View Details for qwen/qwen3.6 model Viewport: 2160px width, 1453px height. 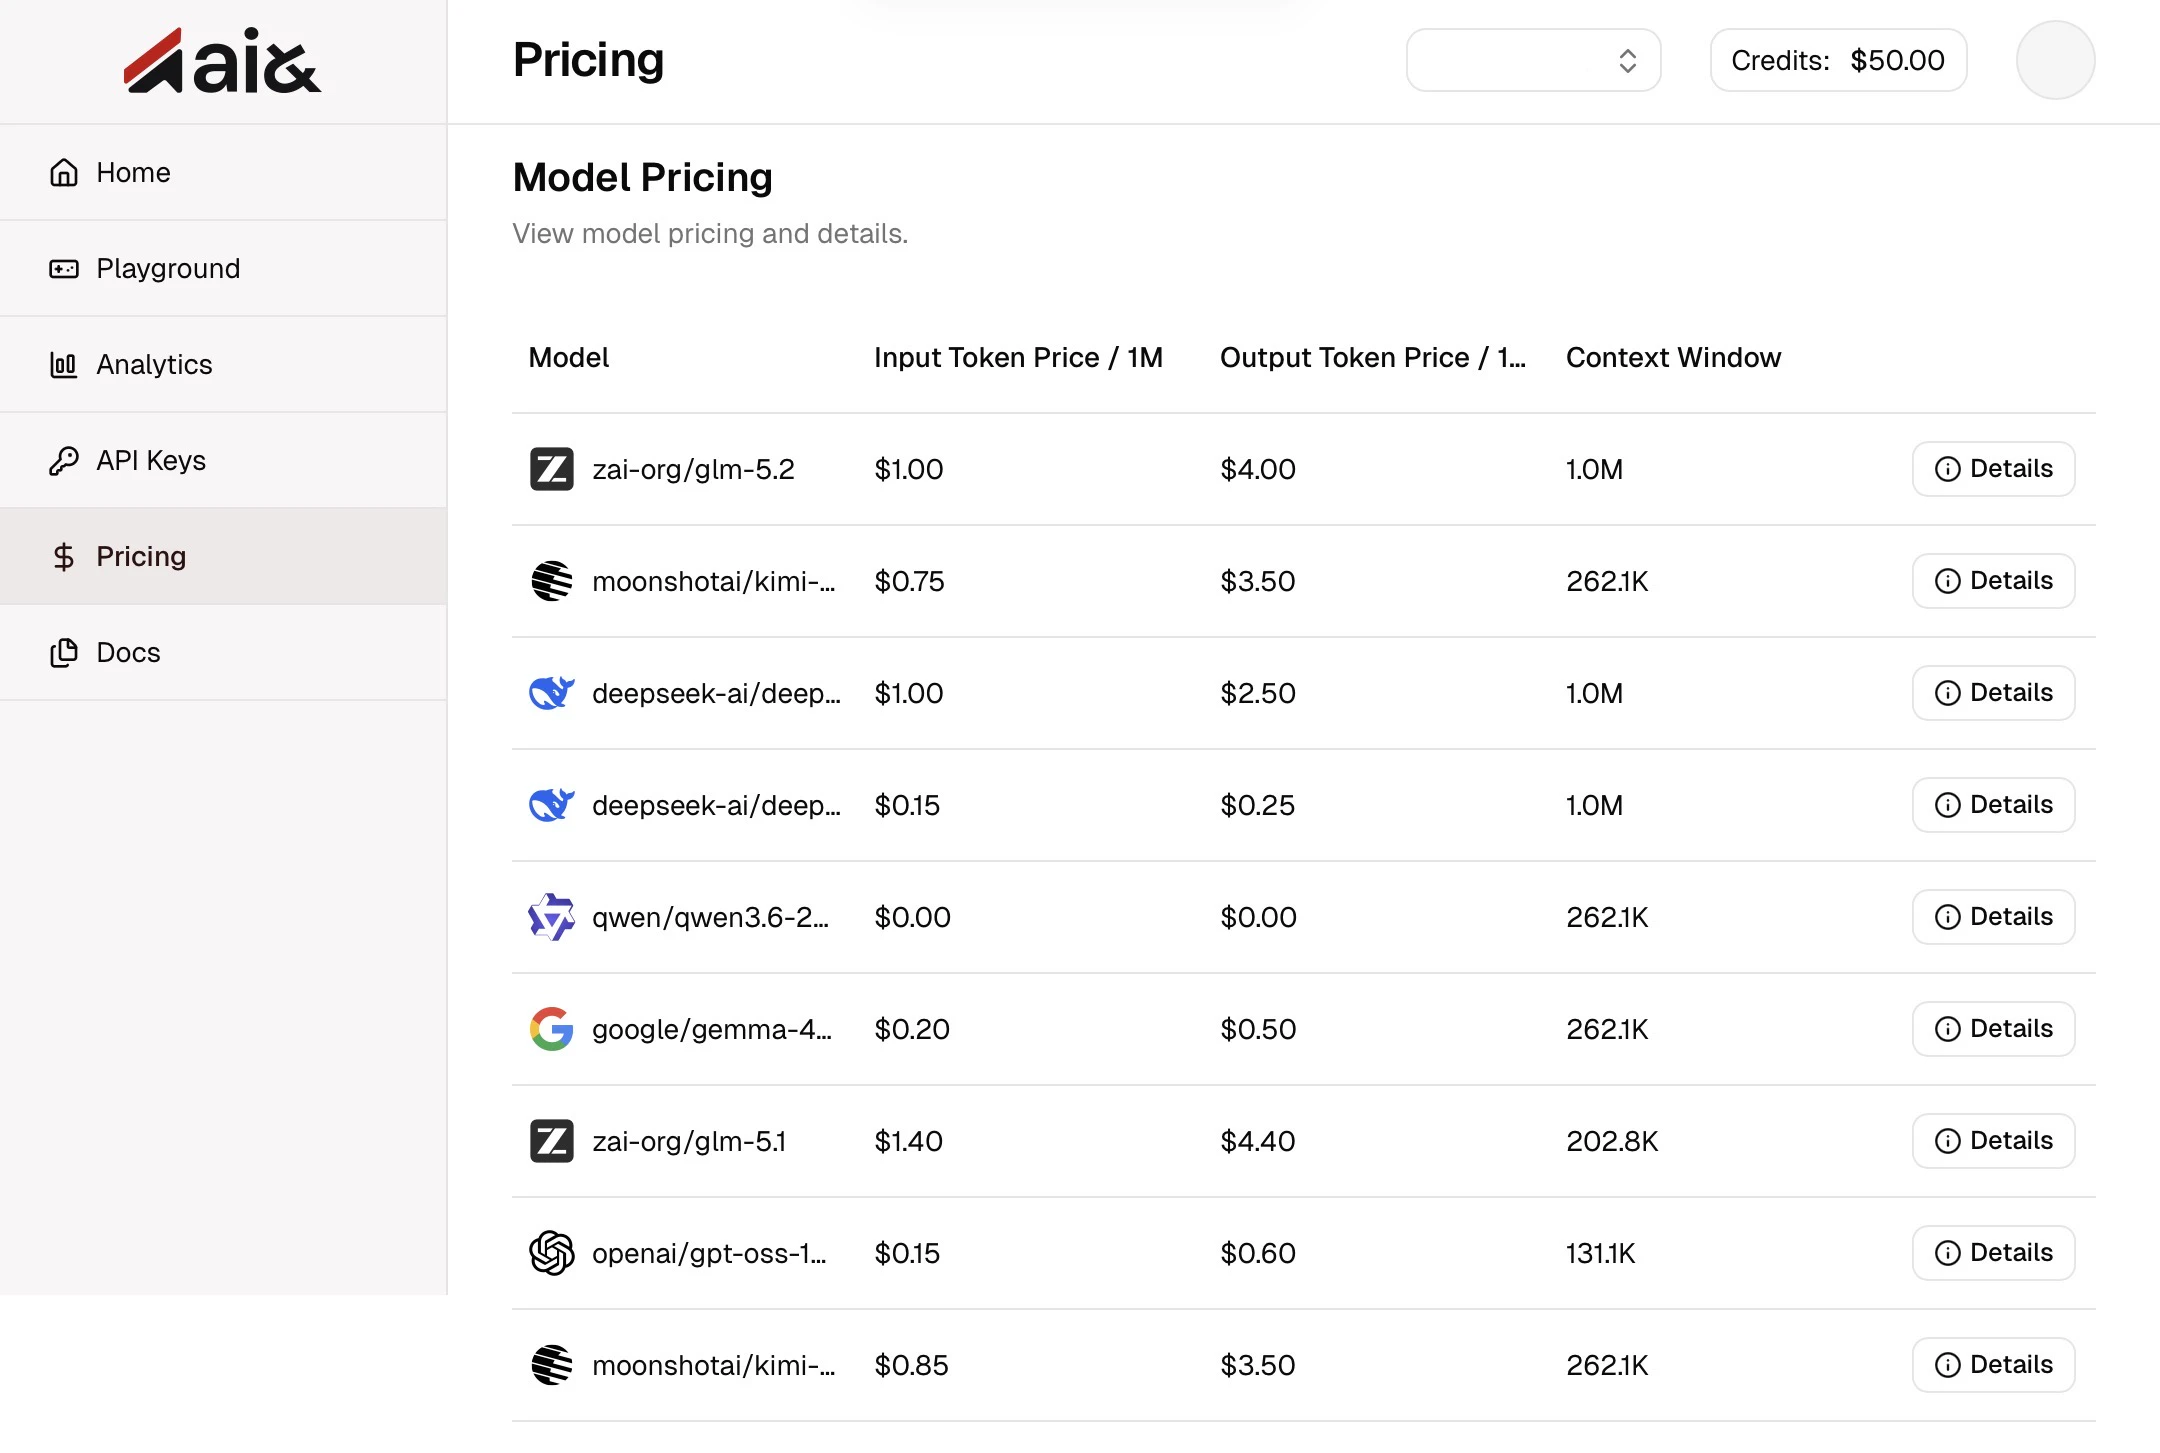pyautogui.click(x=1994, y=917)
